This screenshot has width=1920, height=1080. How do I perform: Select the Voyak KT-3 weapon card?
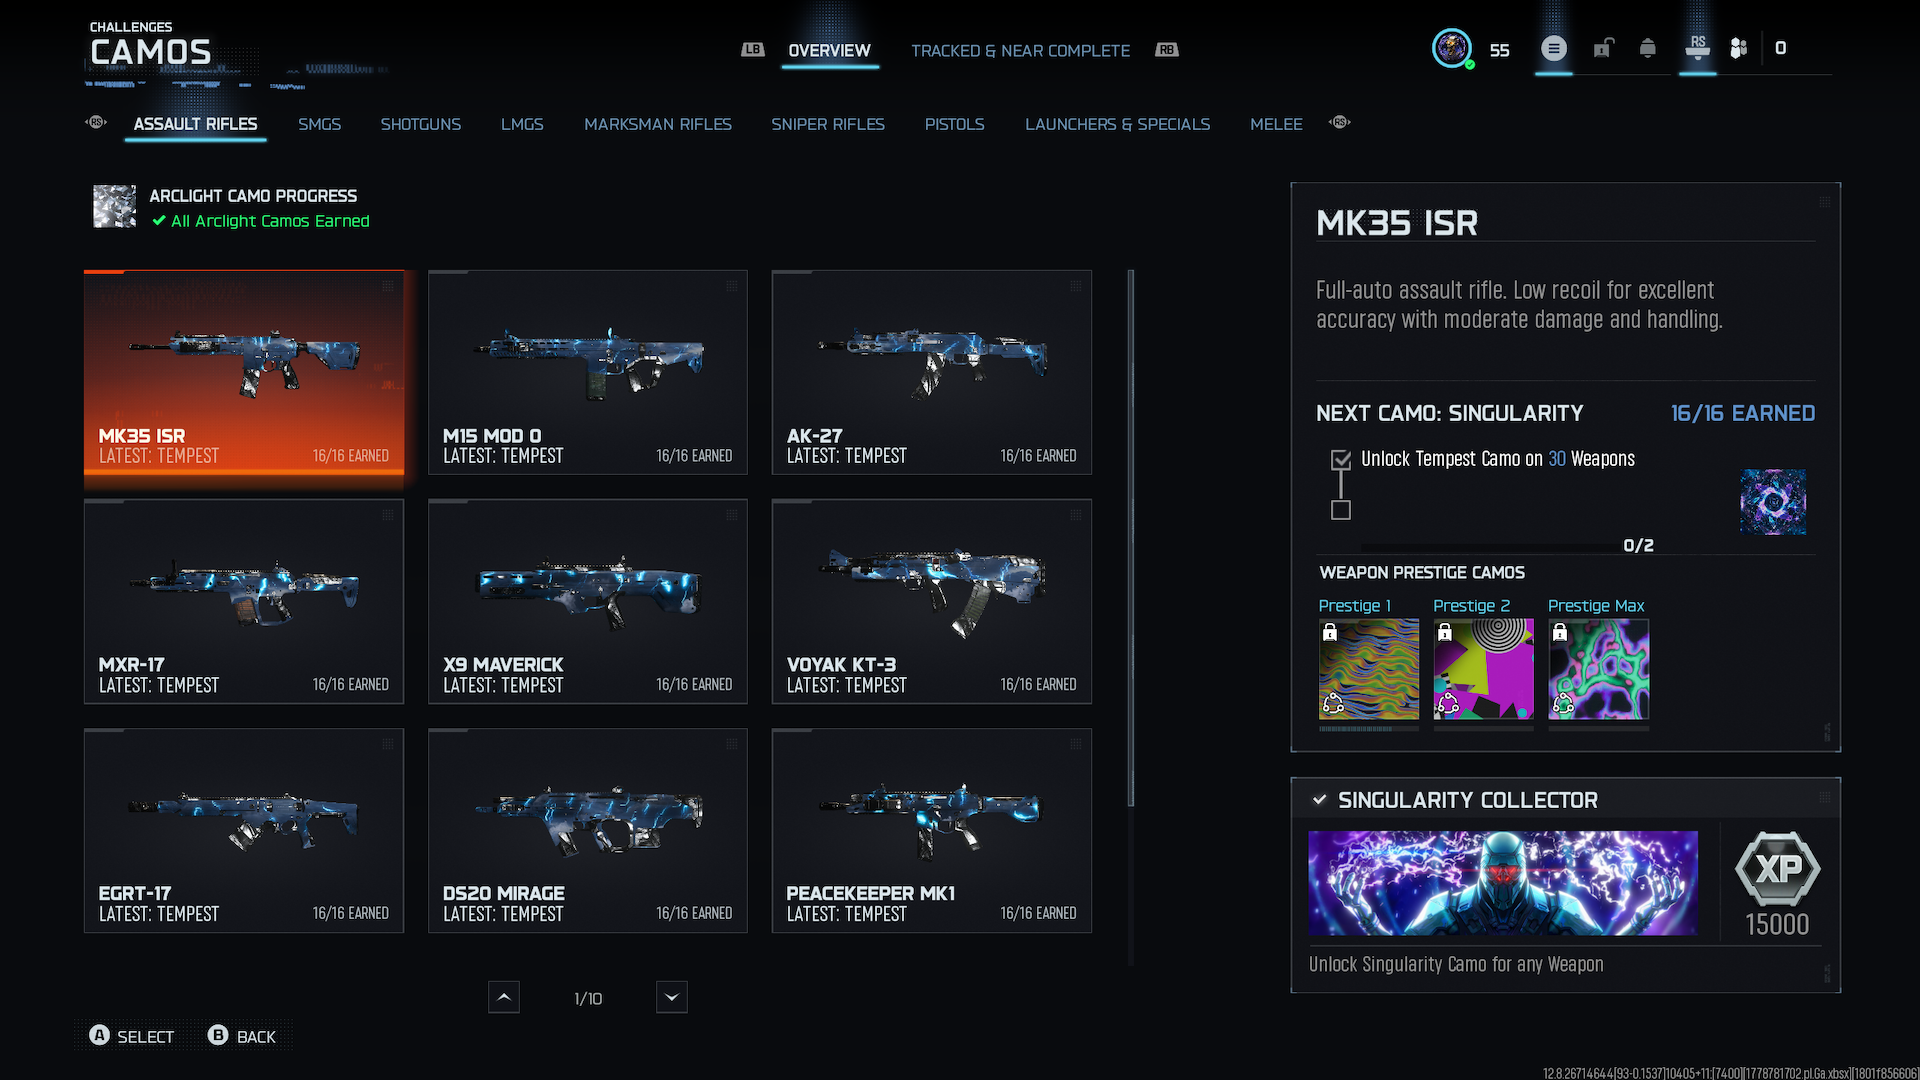click(x=932, y=601)
